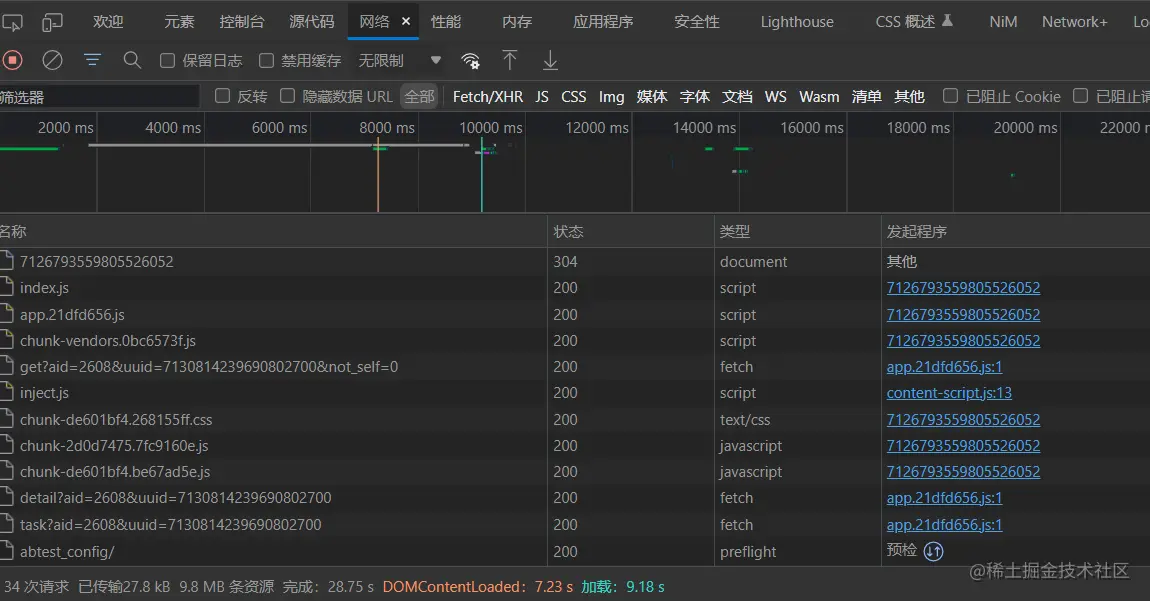Open initiator link in index.js row

(963, 288)
